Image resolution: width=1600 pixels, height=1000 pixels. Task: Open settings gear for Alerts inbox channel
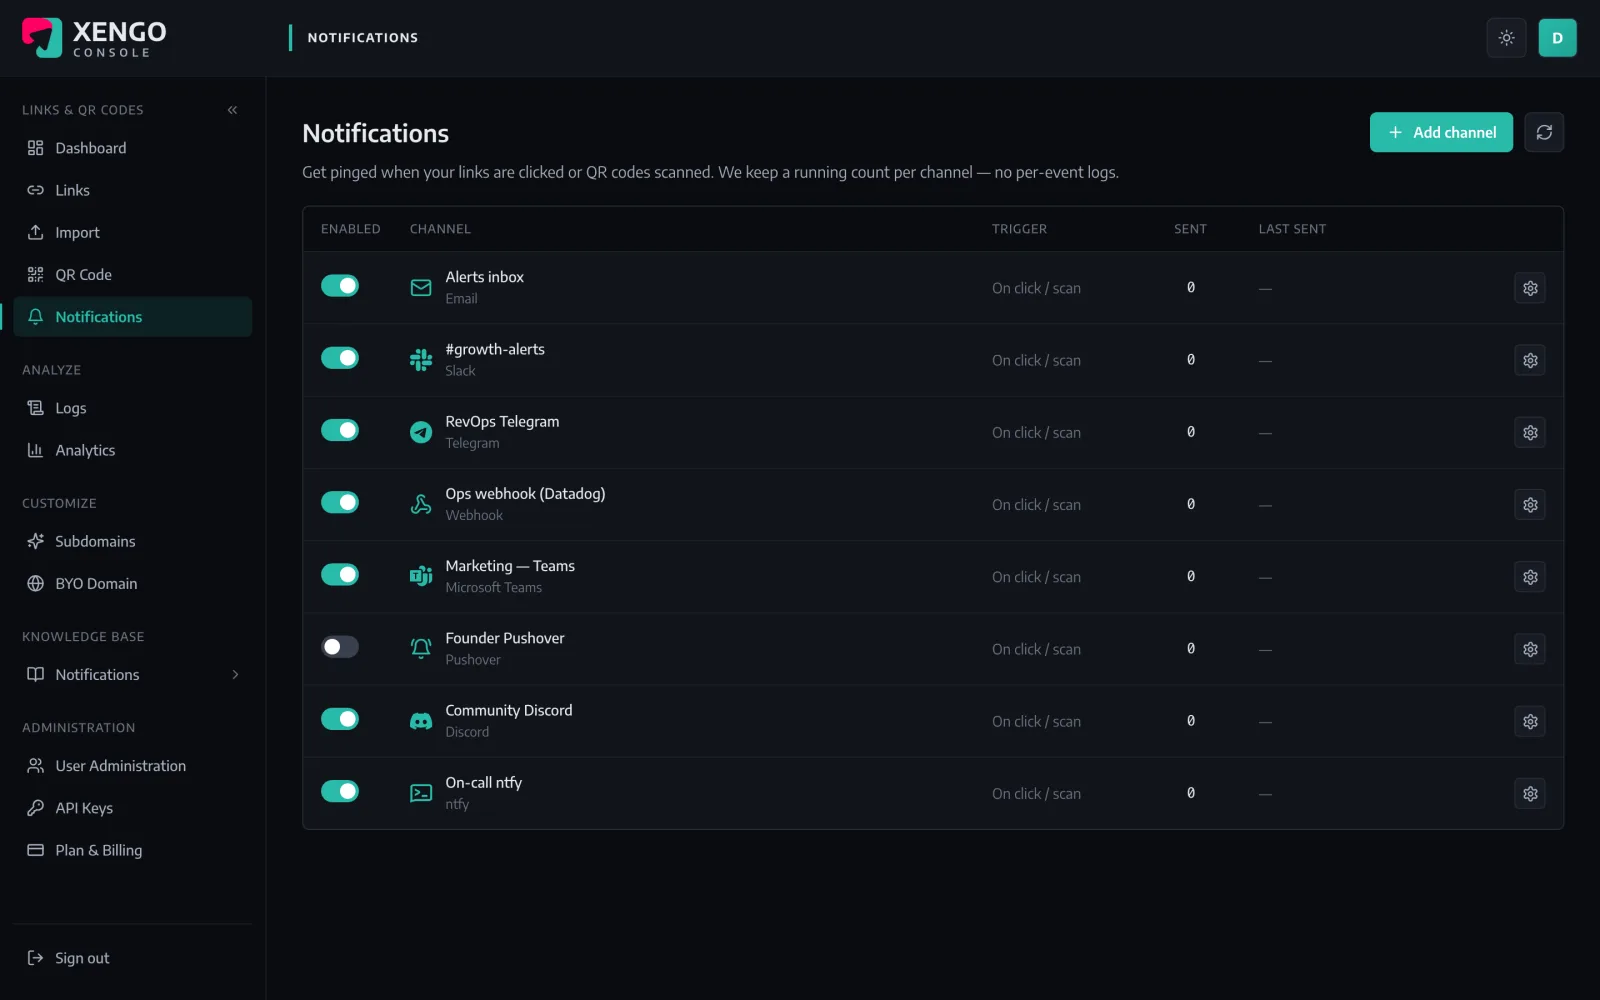click(x=1530, y=288)
